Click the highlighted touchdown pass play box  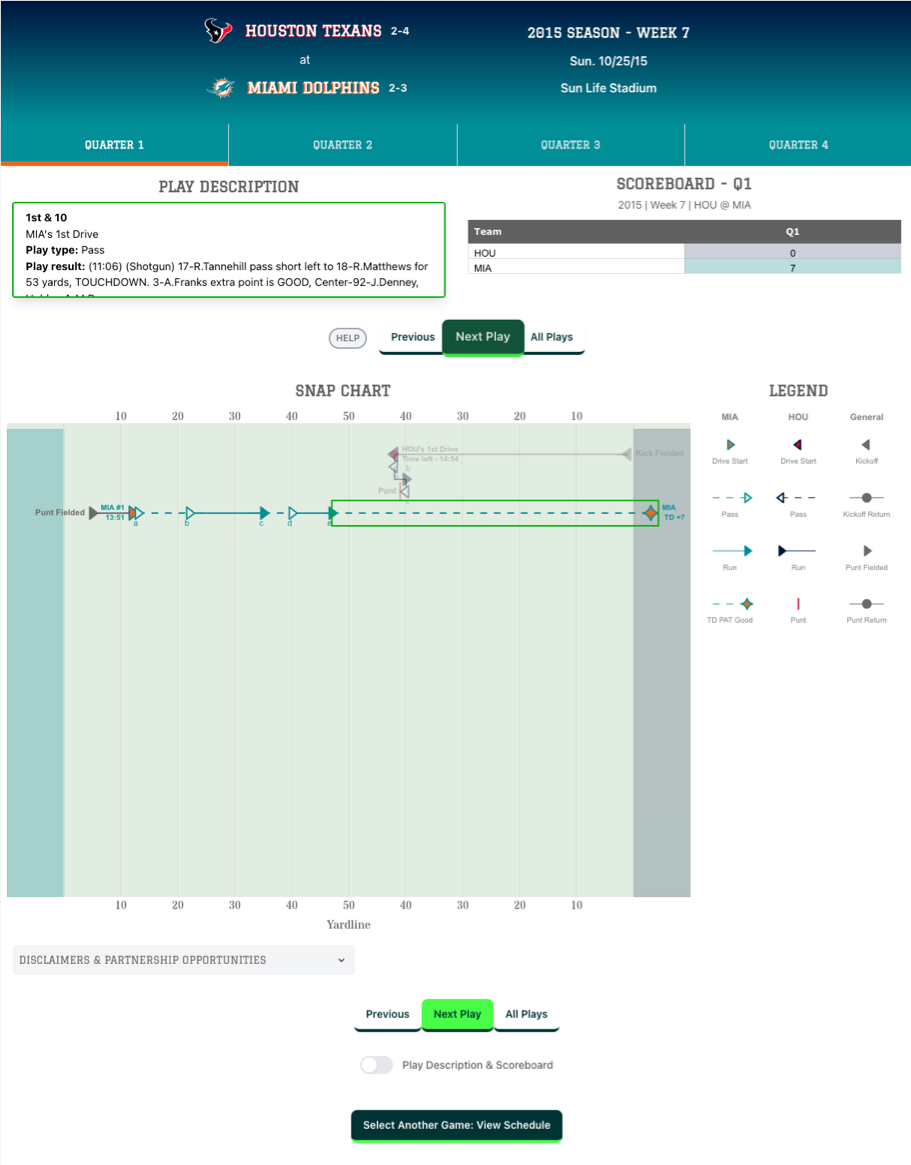point(495,513)
